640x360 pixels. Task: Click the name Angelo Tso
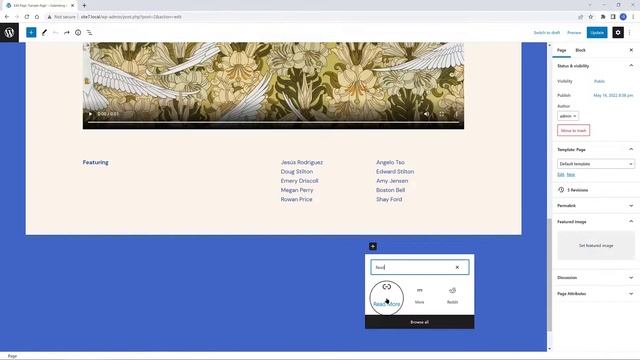coord(390,162)
